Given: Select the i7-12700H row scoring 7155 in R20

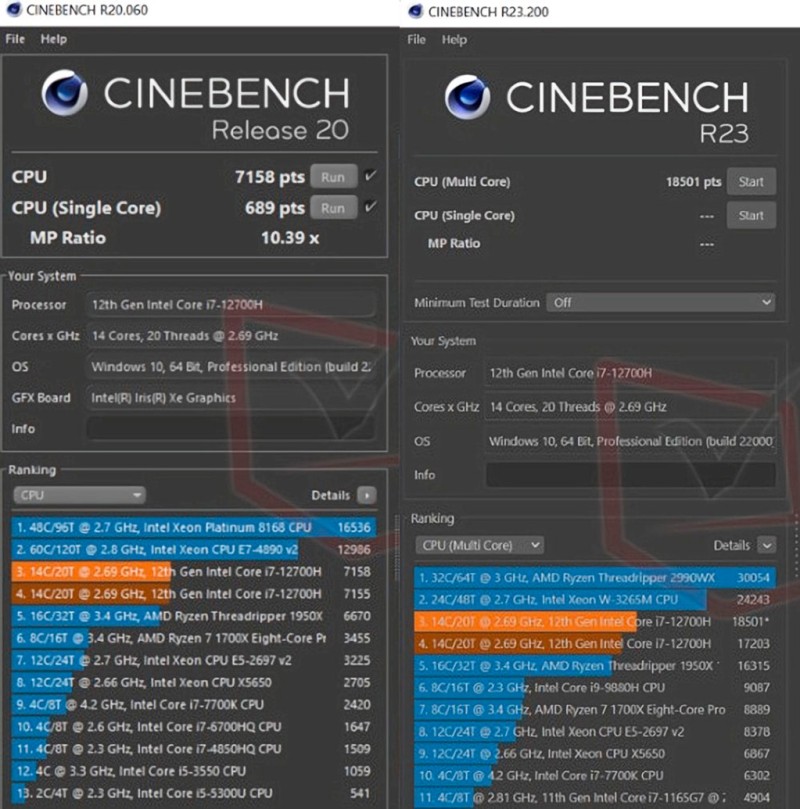Looking at the screenshot, I should click(193, 594).
